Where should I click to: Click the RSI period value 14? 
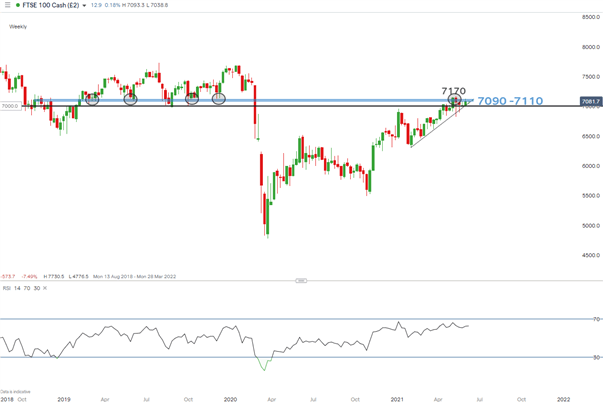coord(17,288)
